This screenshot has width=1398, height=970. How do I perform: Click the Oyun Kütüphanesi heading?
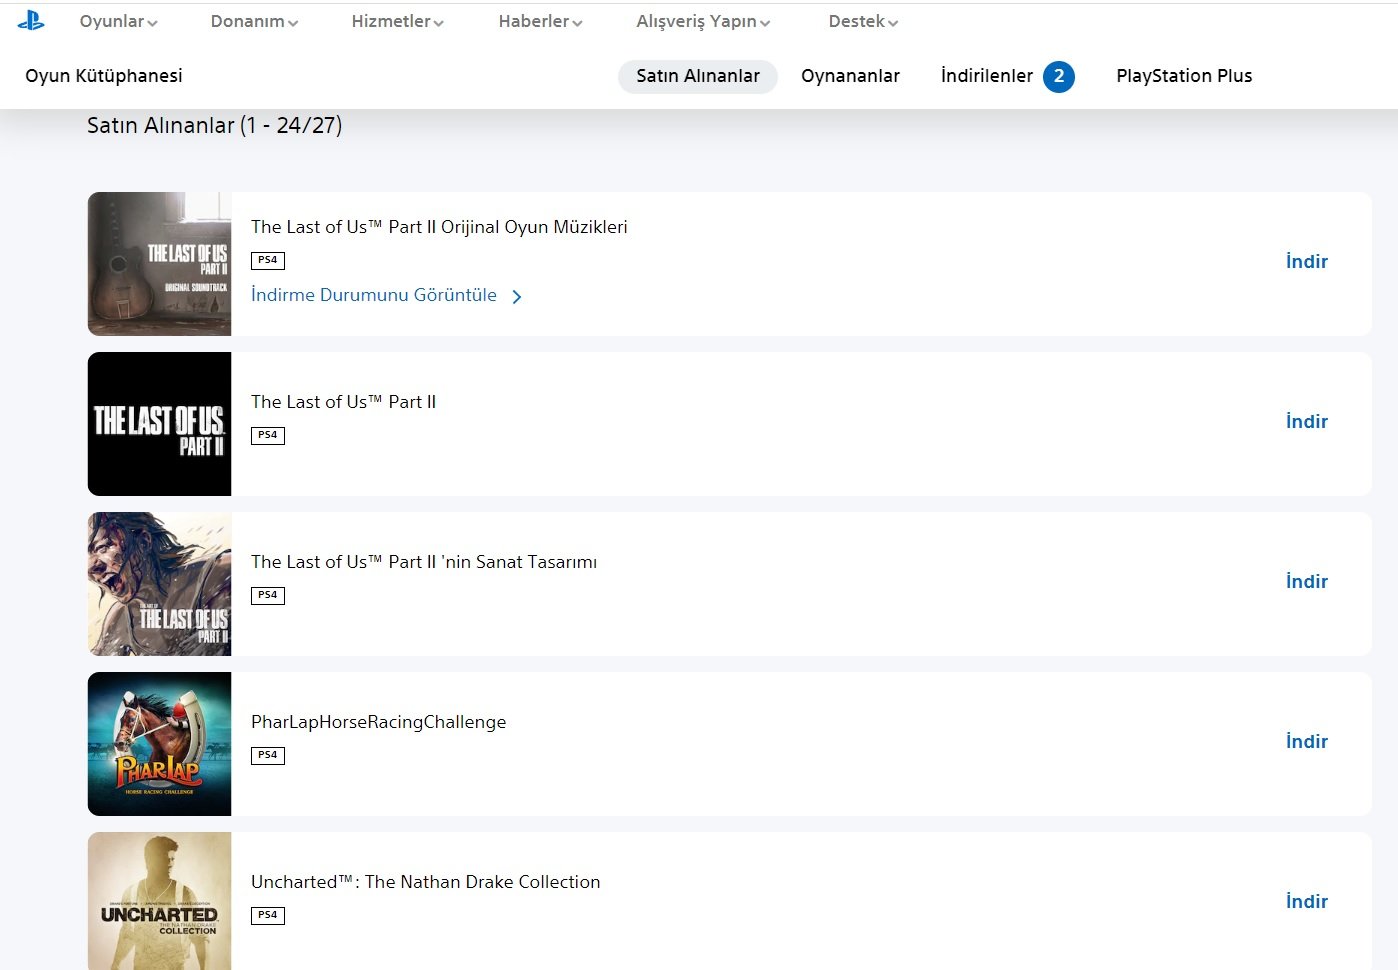pos(104,76)
